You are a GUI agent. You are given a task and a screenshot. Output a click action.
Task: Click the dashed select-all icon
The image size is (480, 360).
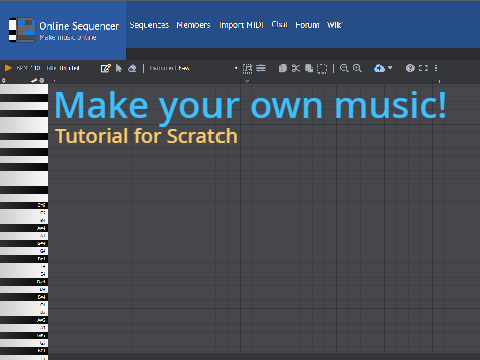tap(322, 69)
